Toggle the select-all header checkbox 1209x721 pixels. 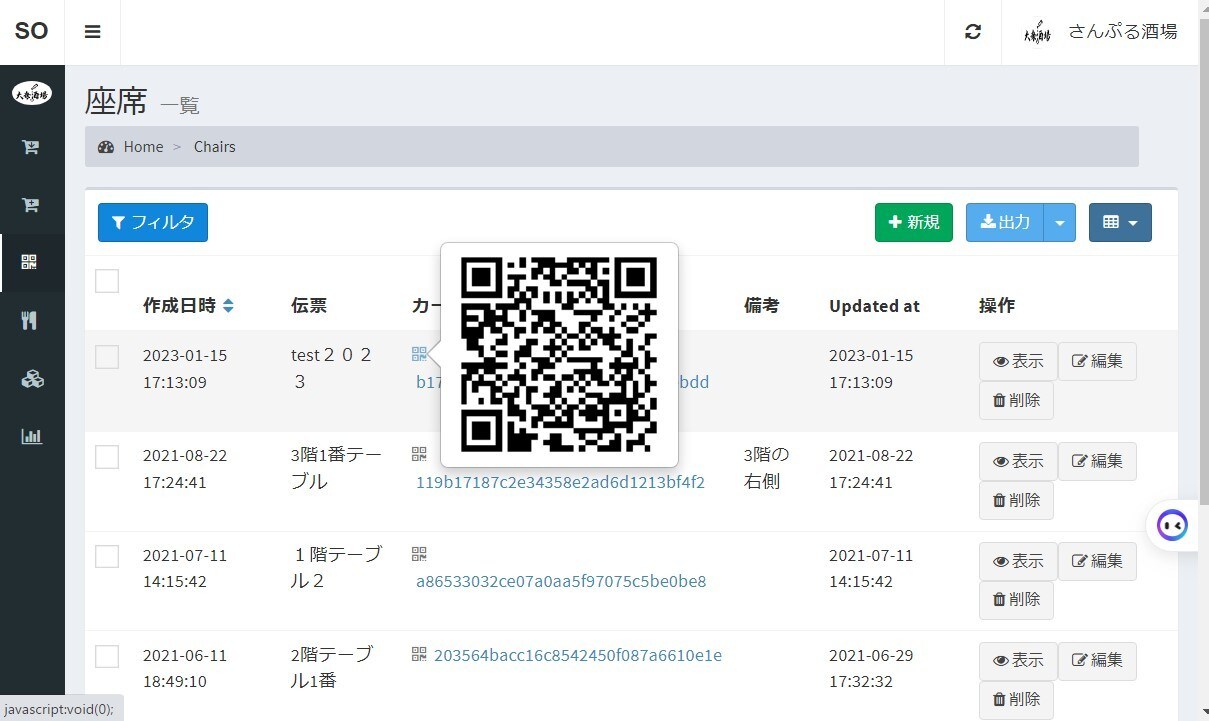tap(107, 281)
